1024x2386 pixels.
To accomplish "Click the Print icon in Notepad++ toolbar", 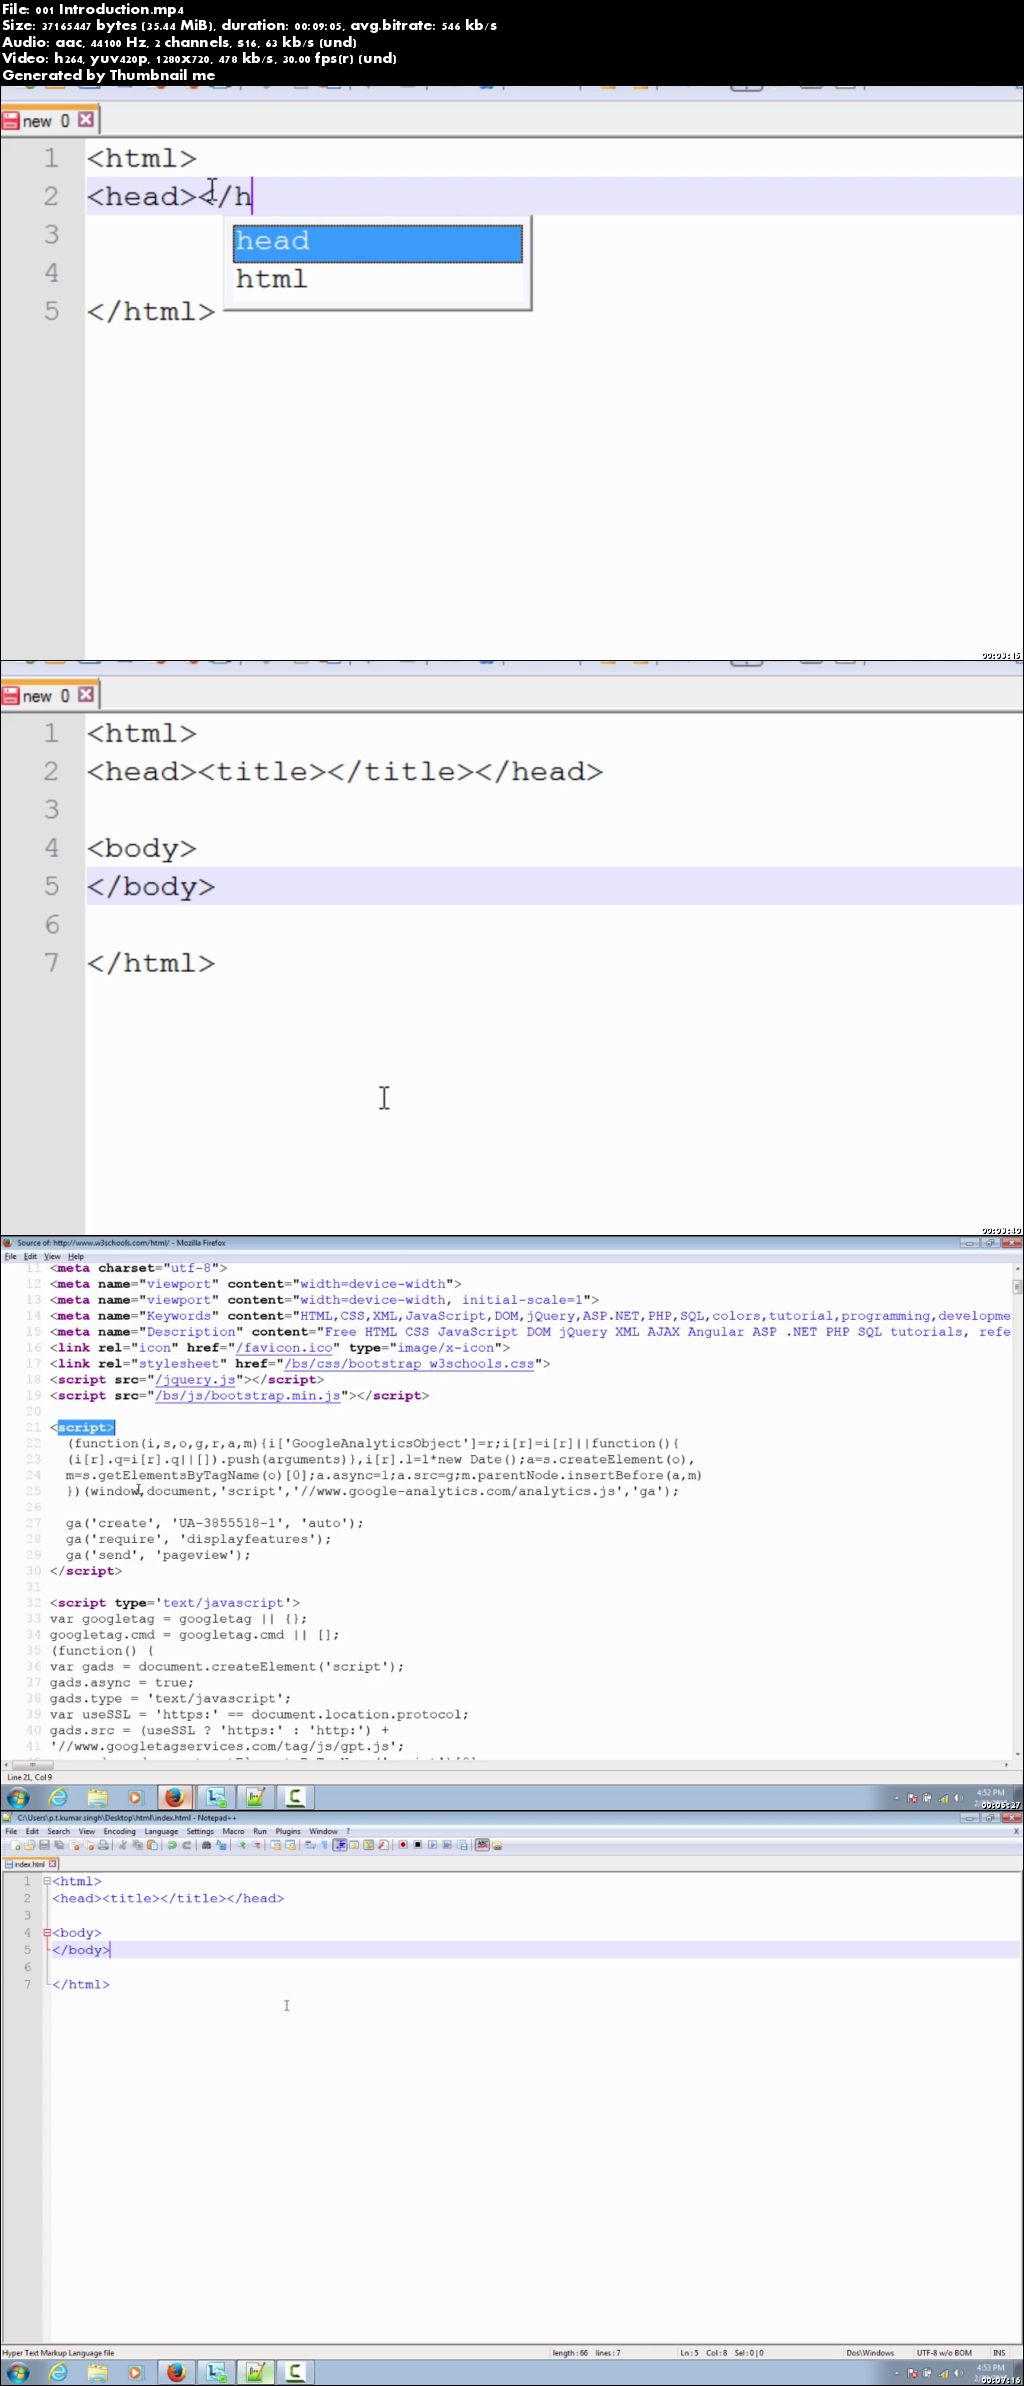I will tap(103, 1845).
